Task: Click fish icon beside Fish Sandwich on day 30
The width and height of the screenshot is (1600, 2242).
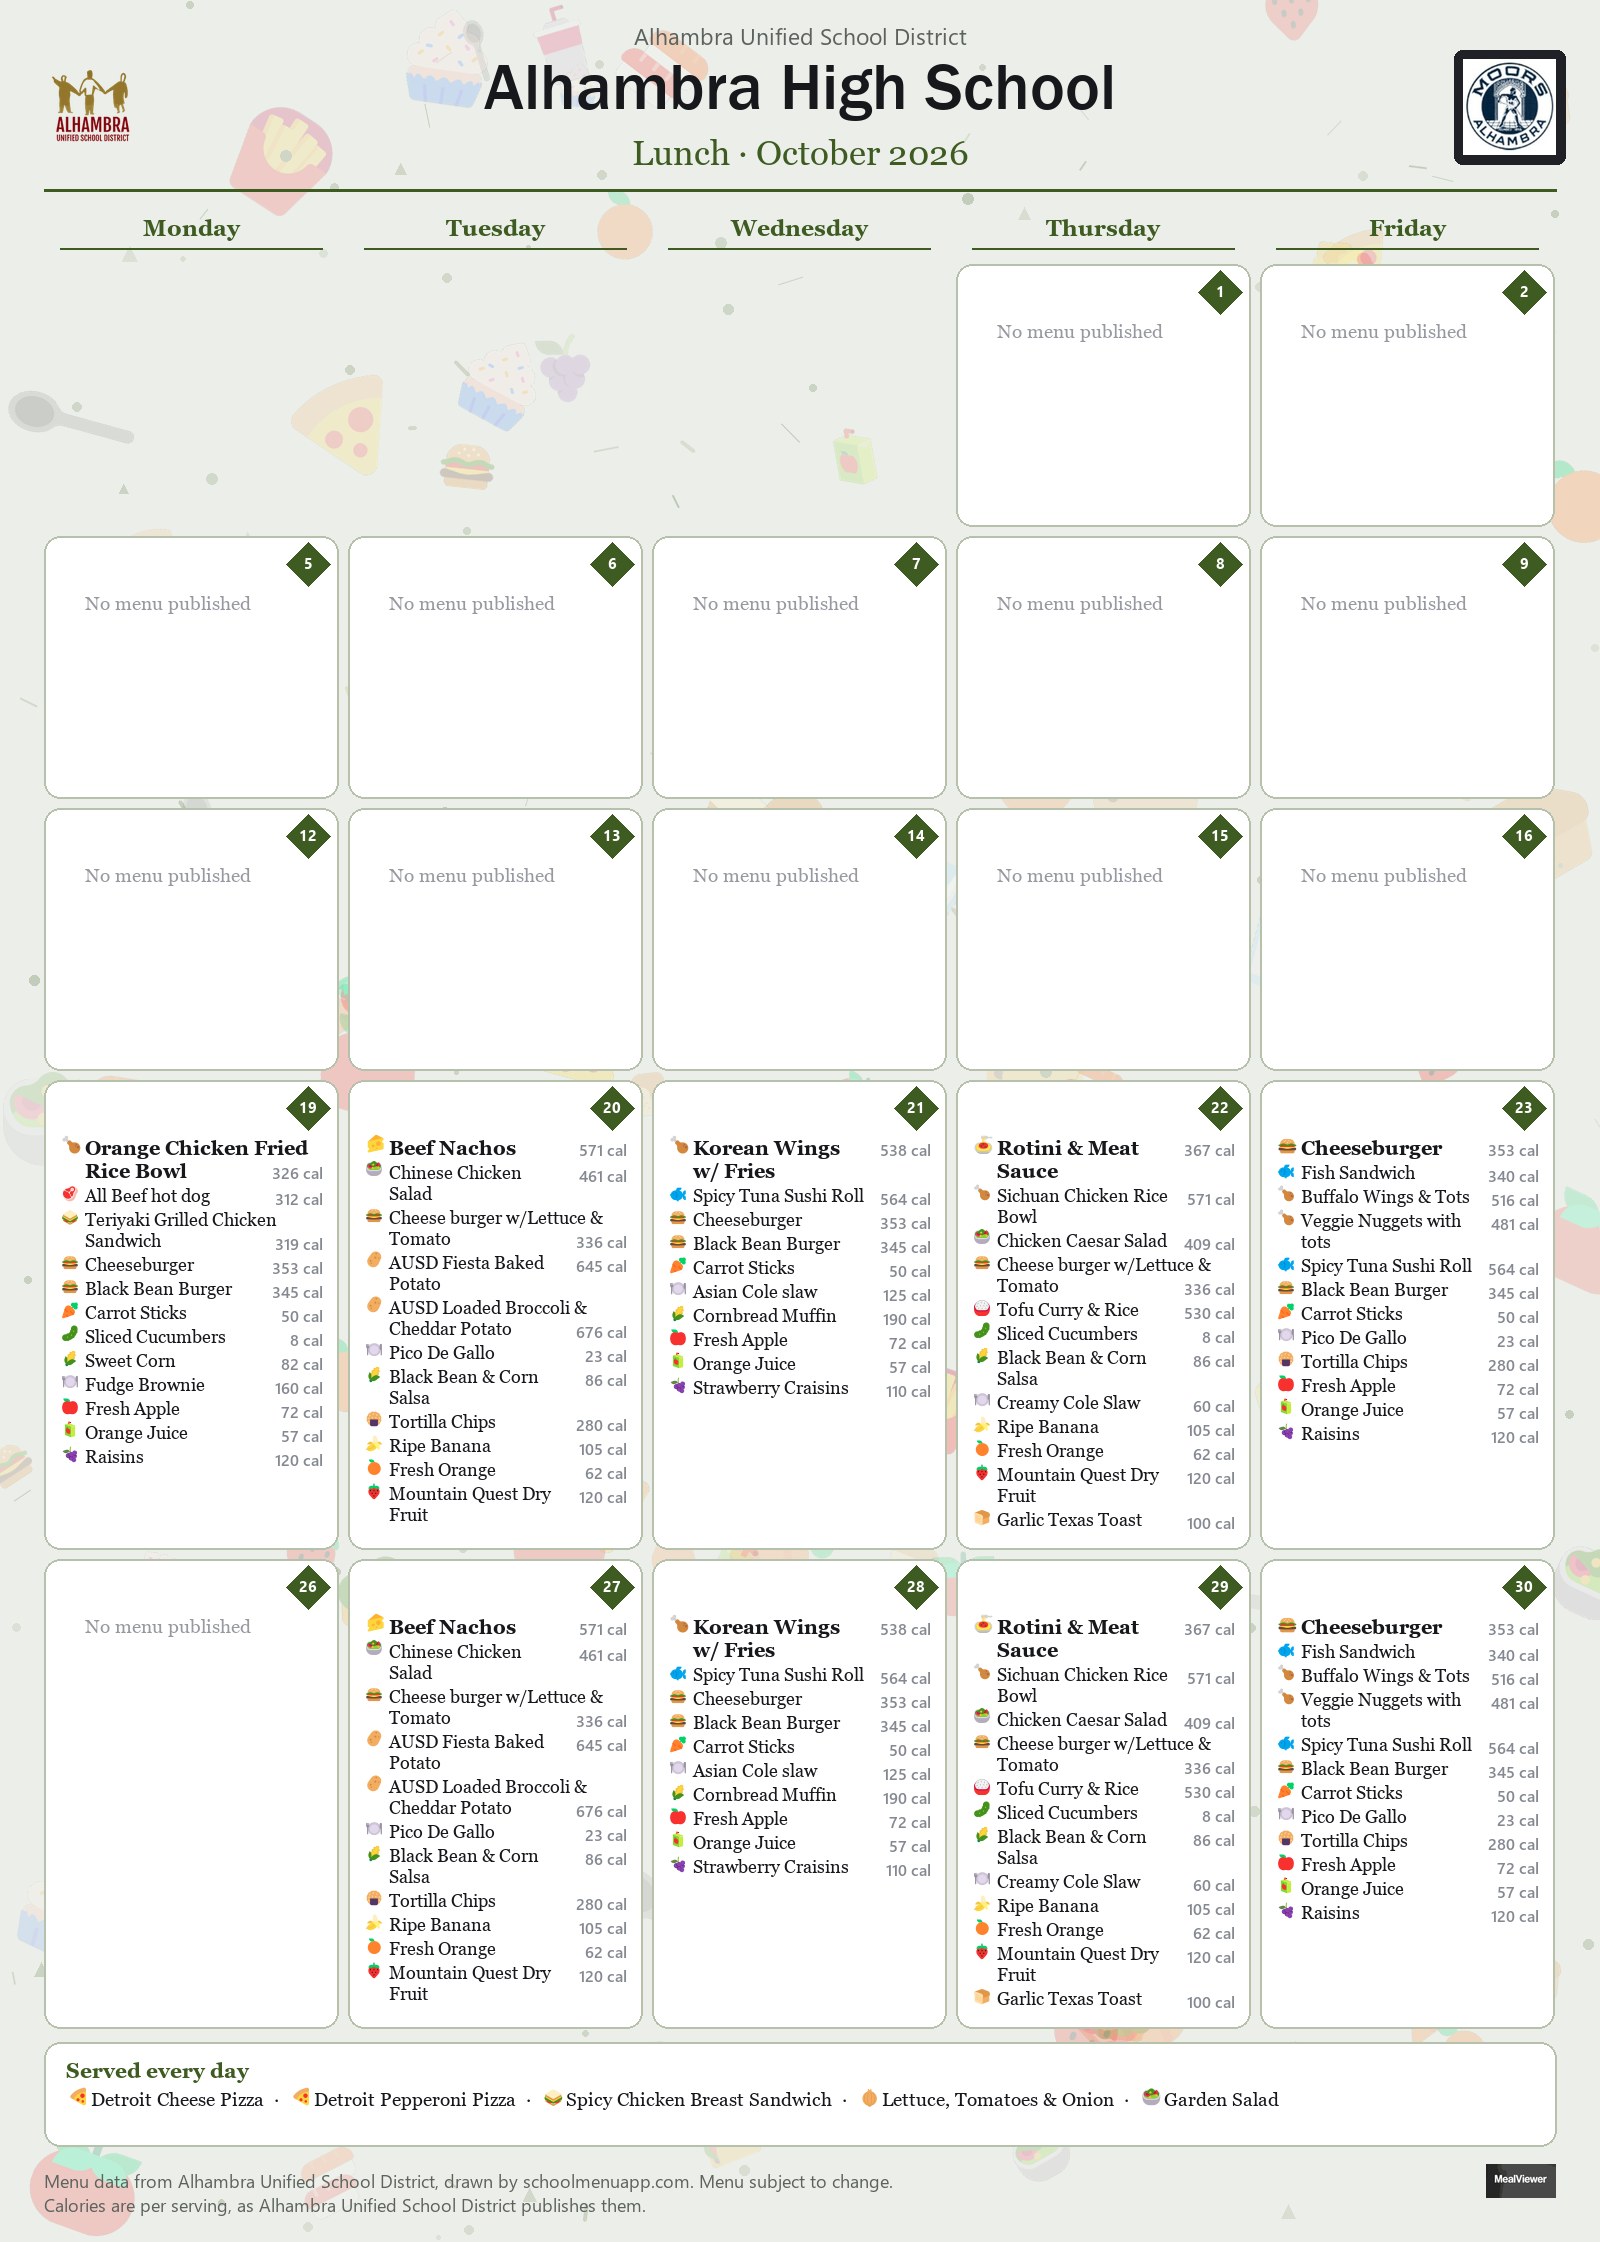Action: point(1286,1650)
